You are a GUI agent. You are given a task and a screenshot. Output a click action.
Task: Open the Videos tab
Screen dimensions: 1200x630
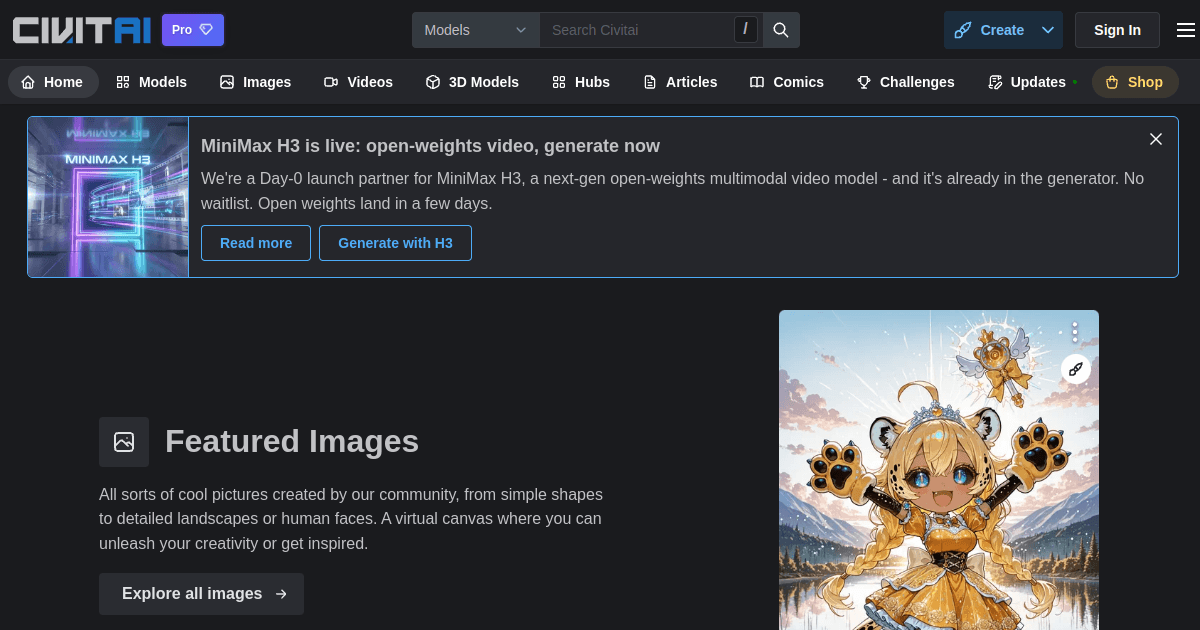click(359, 82)
